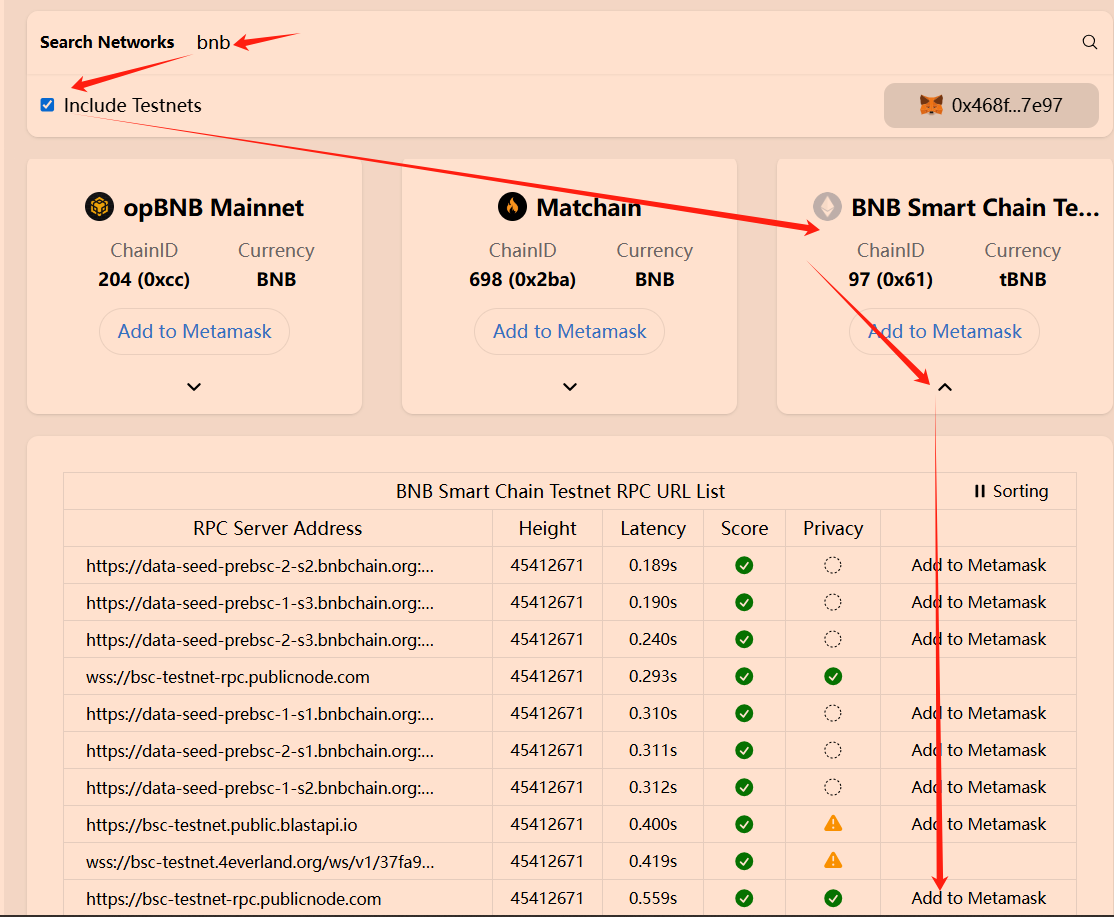The width and height of the screenshot is (1114, 917).
Task: Click the Search Networks label
Action: [107, 42]
